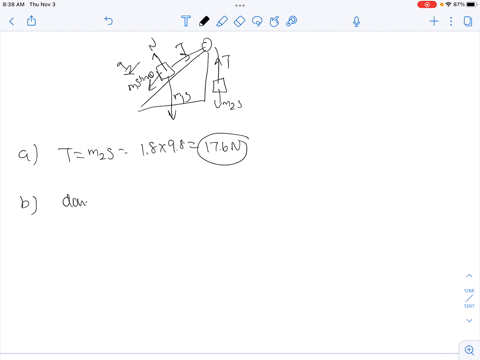Screen dimensions: 480x360
Task: Tap the 8:38 AM clock
Action: click(x=14, y=4)
